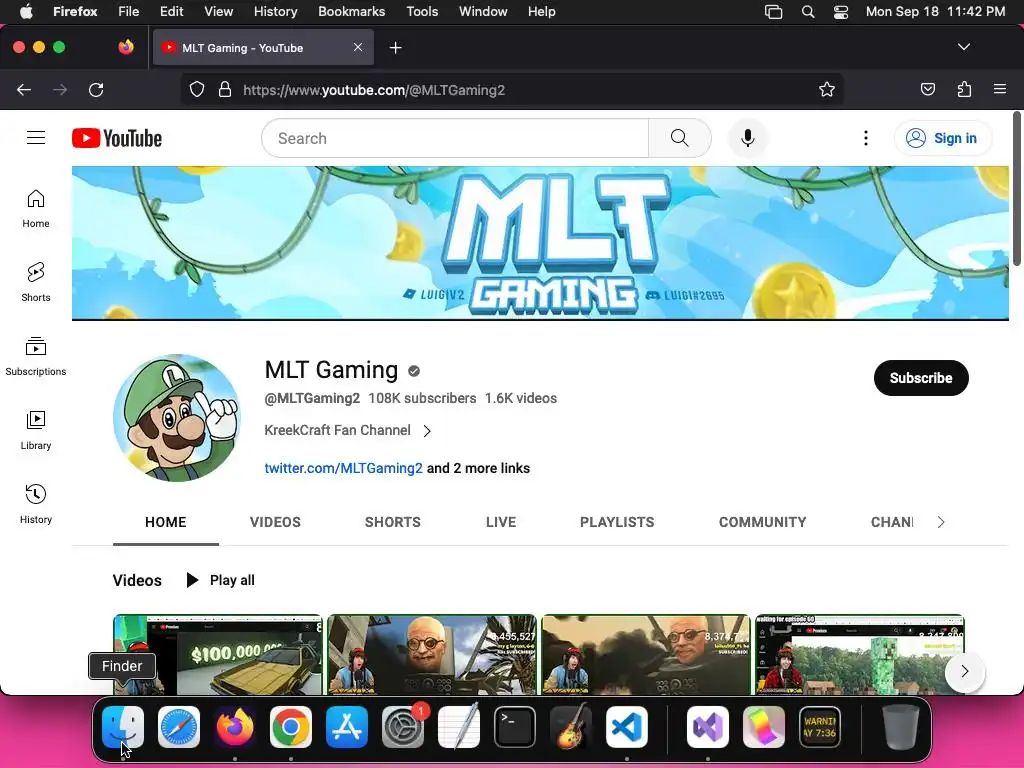Click the Subscribe button

[x=921, y=378]
